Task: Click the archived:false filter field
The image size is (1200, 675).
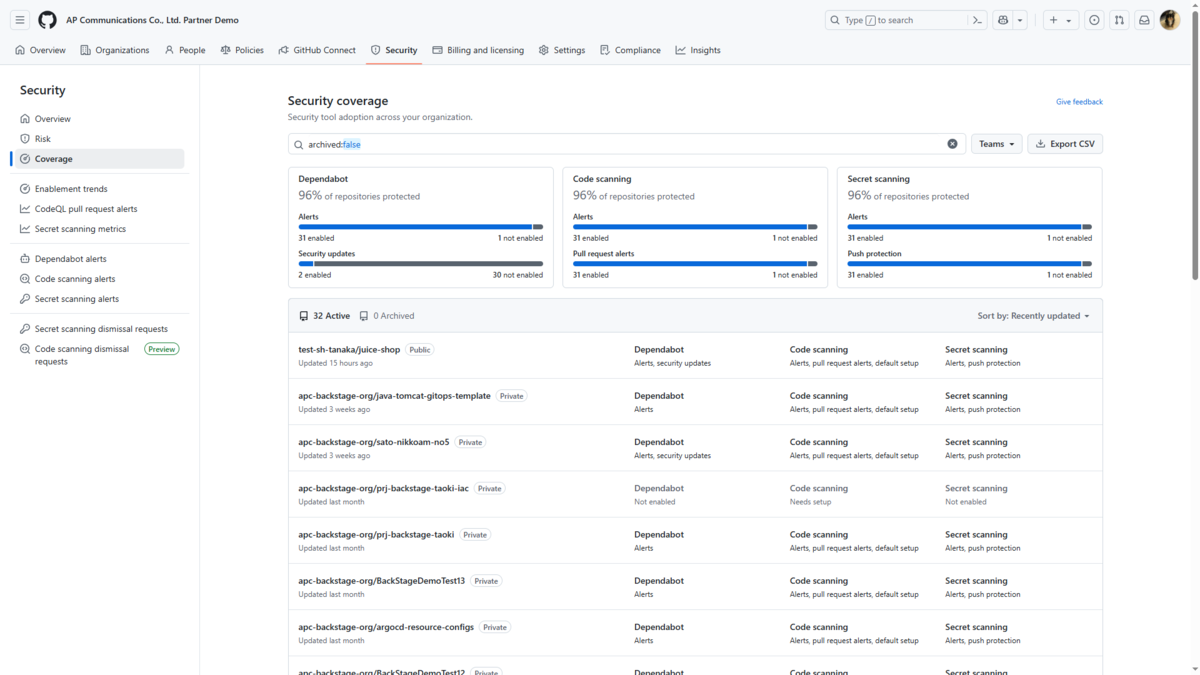Action: [626, 144]
